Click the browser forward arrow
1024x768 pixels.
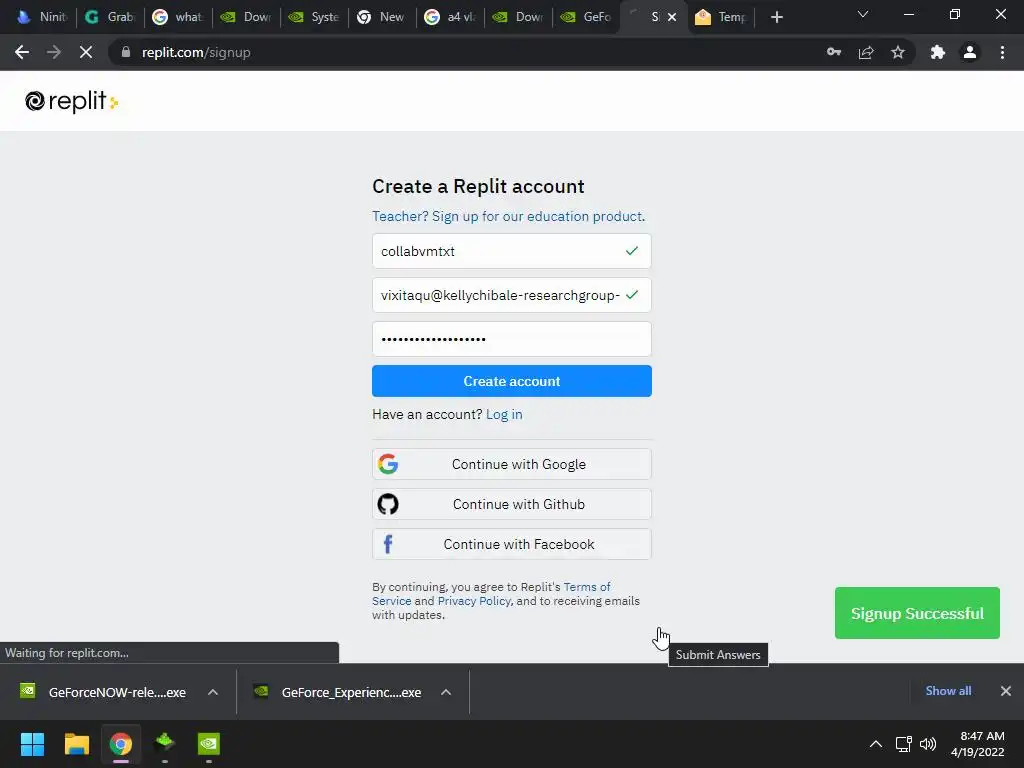[x=54, y=52]
